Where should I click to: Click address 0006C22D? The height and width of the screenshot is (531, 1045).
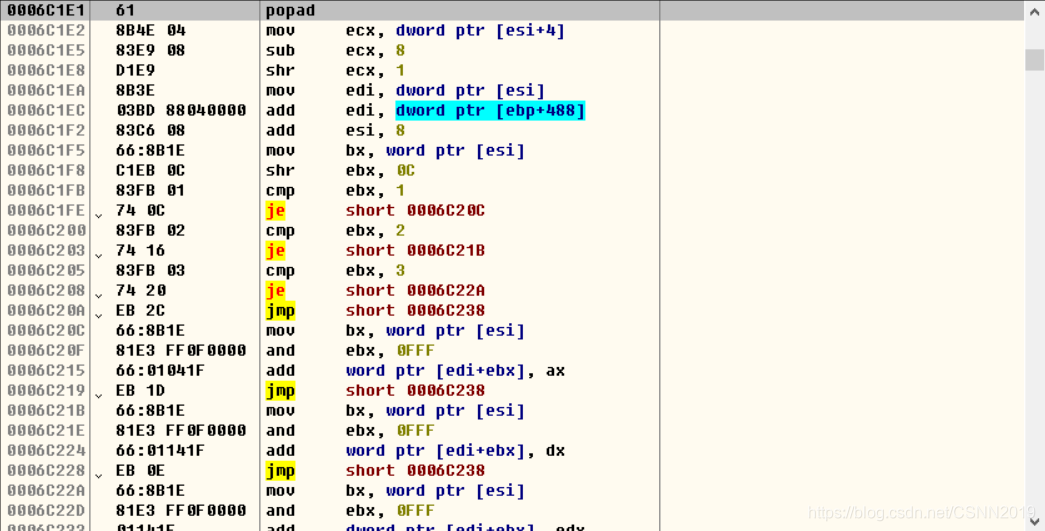[x=47, y=510]
